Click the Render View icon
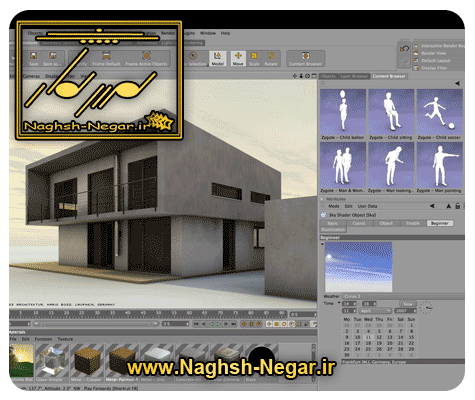 pos(416,53)
